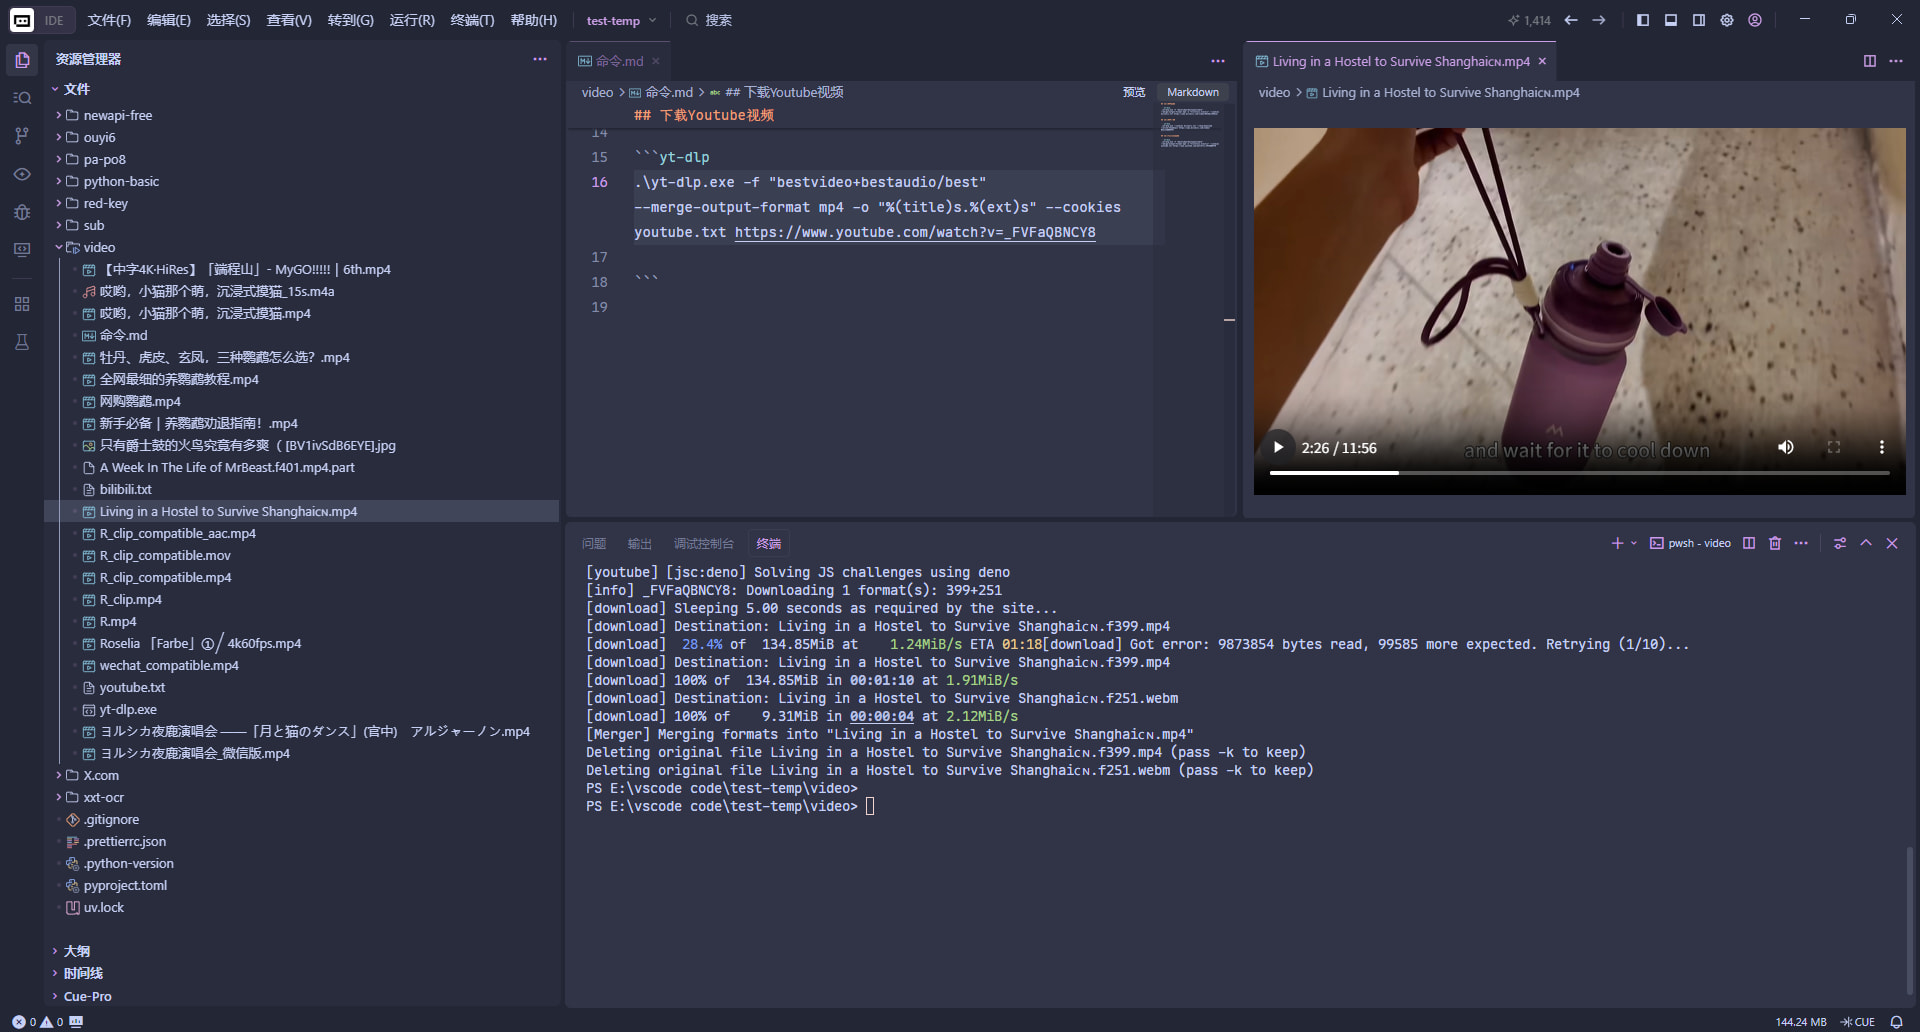Switch to the 问题 panel tab
This screenshot has width=1920, height=1032.
pyautogui.click(x=594, y=543)
